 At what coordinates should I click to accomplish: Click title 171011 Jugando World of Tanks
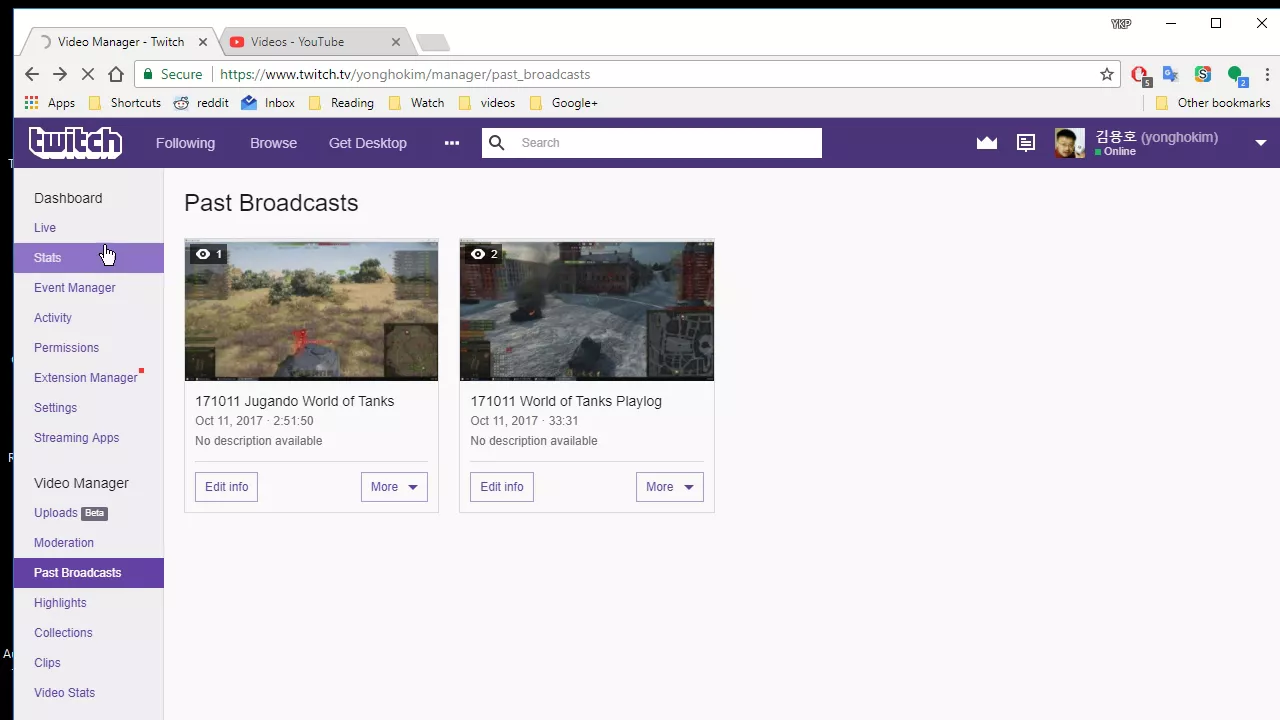tap(294, 401)
